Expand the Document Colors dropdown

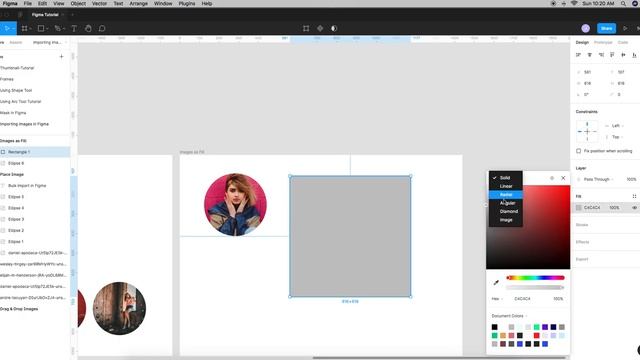(x=509, y=316)
